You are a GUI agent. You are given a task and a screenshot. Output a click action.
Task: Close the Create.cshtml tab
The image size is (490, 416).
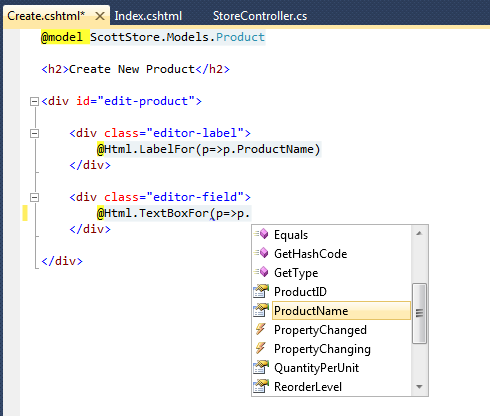tap(100, 16)
